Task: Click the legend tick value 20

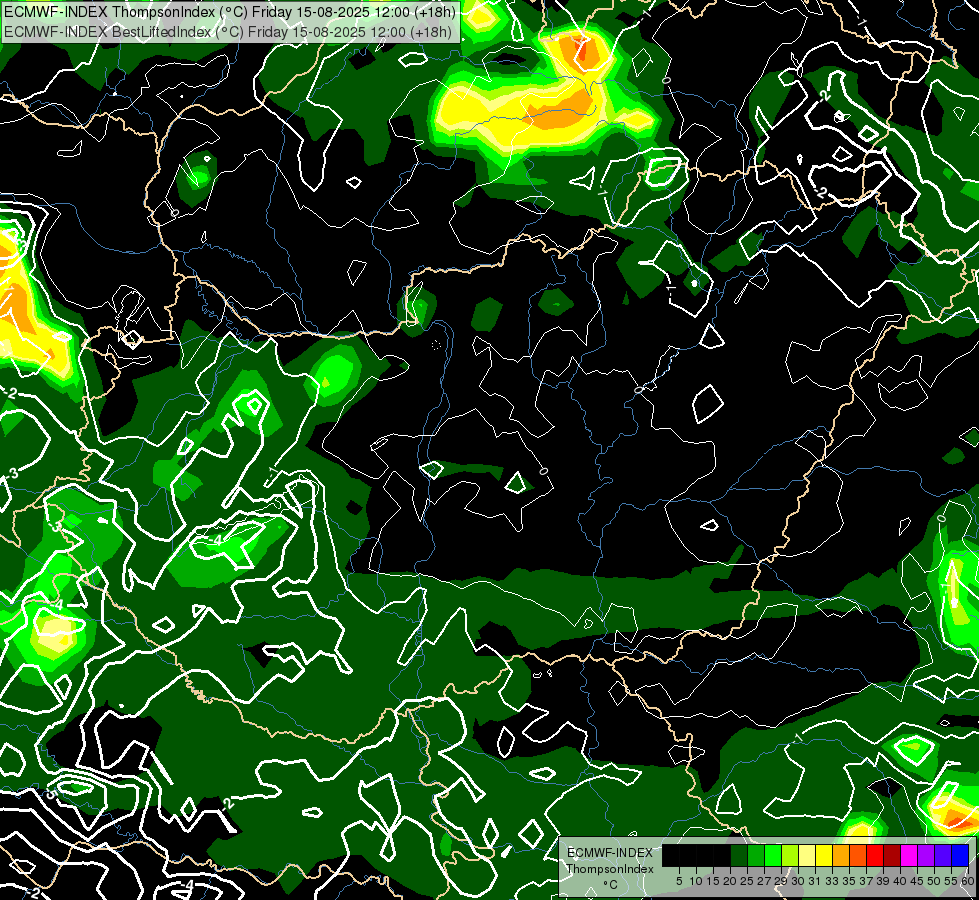Action: click(731, 881)
